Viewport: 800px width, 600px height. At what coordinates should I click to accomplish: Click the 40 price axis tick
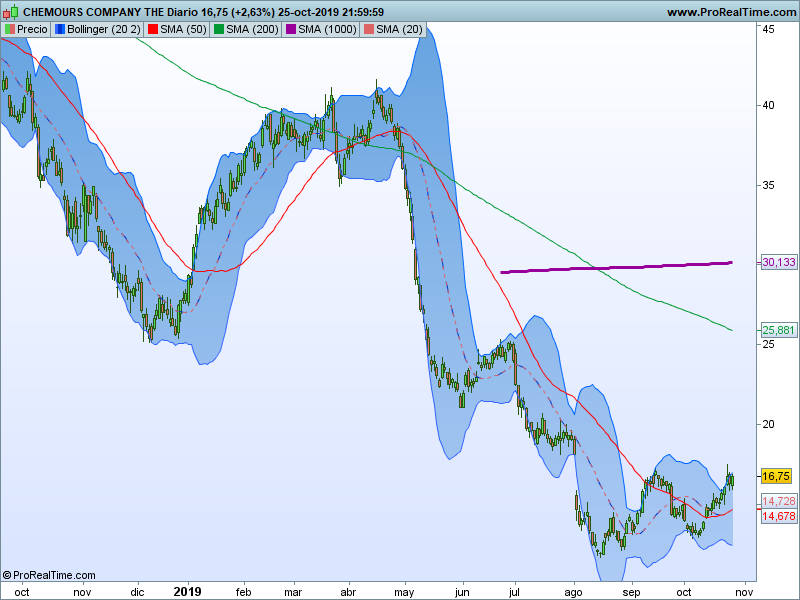[x=768, y=105]
